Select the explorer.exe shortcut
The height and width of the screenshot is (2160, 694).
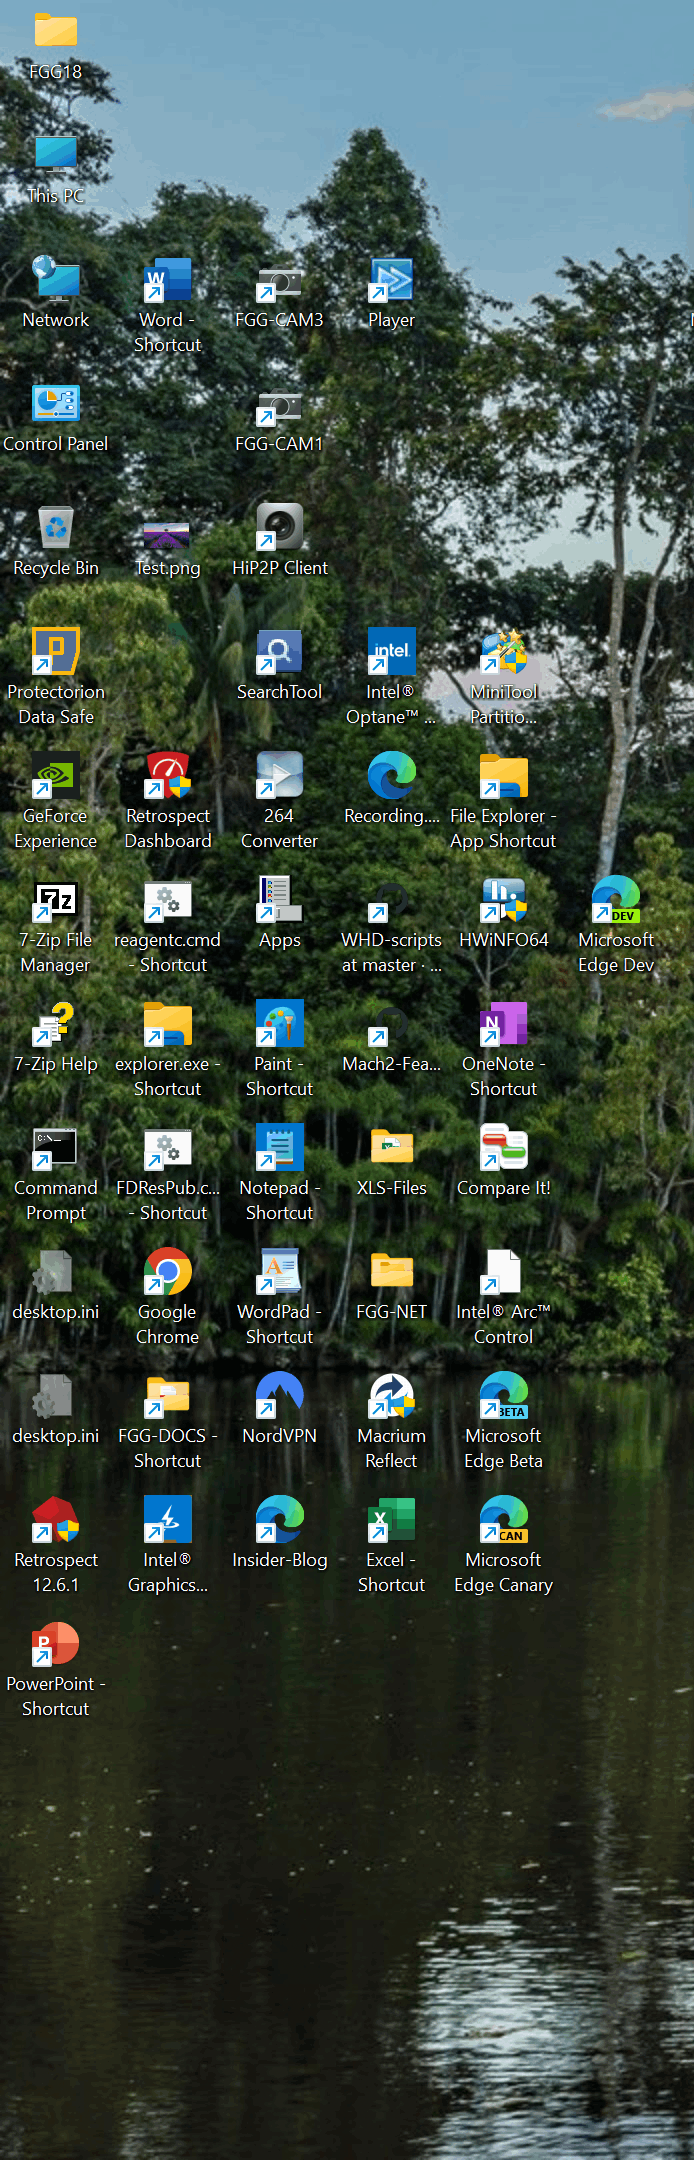pyautogui.click(x=168, y=1023)
